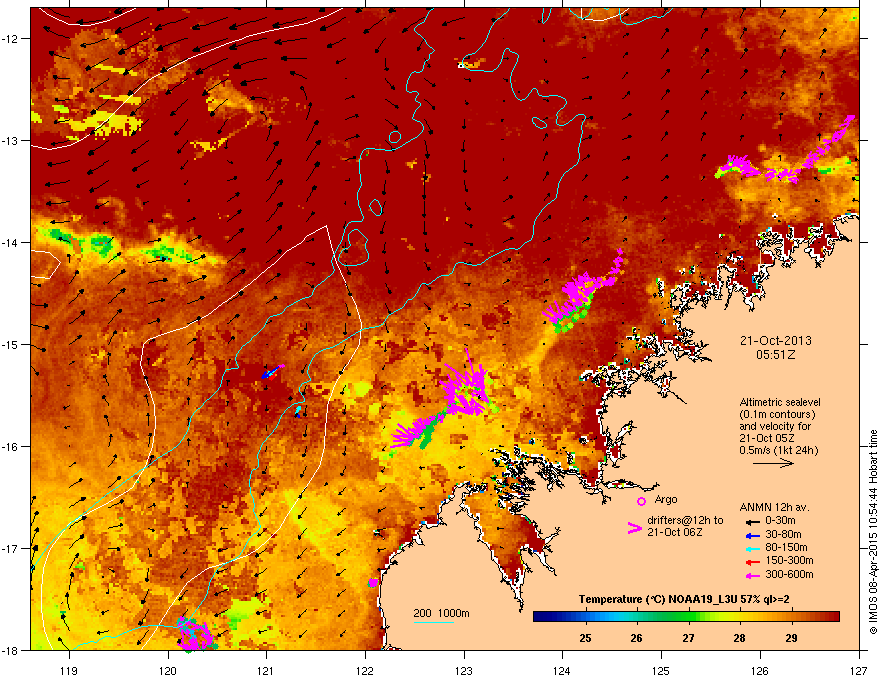Click the 'drifters@12h to' legend label

coord(685,520)
